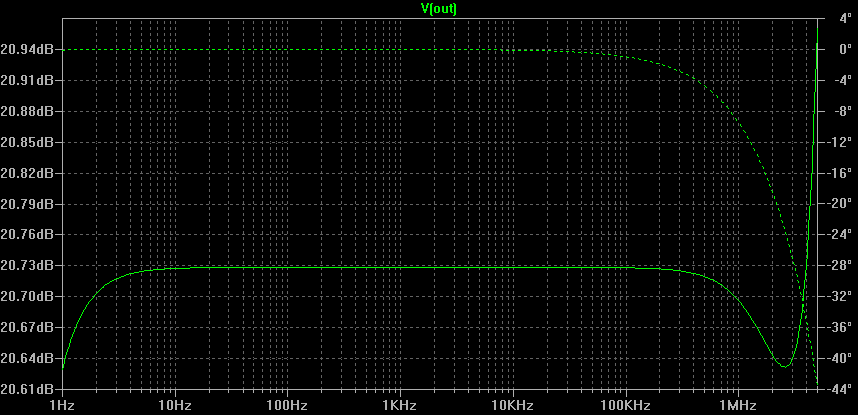Click the 1MHz frequency axis label

click(739, 405)
